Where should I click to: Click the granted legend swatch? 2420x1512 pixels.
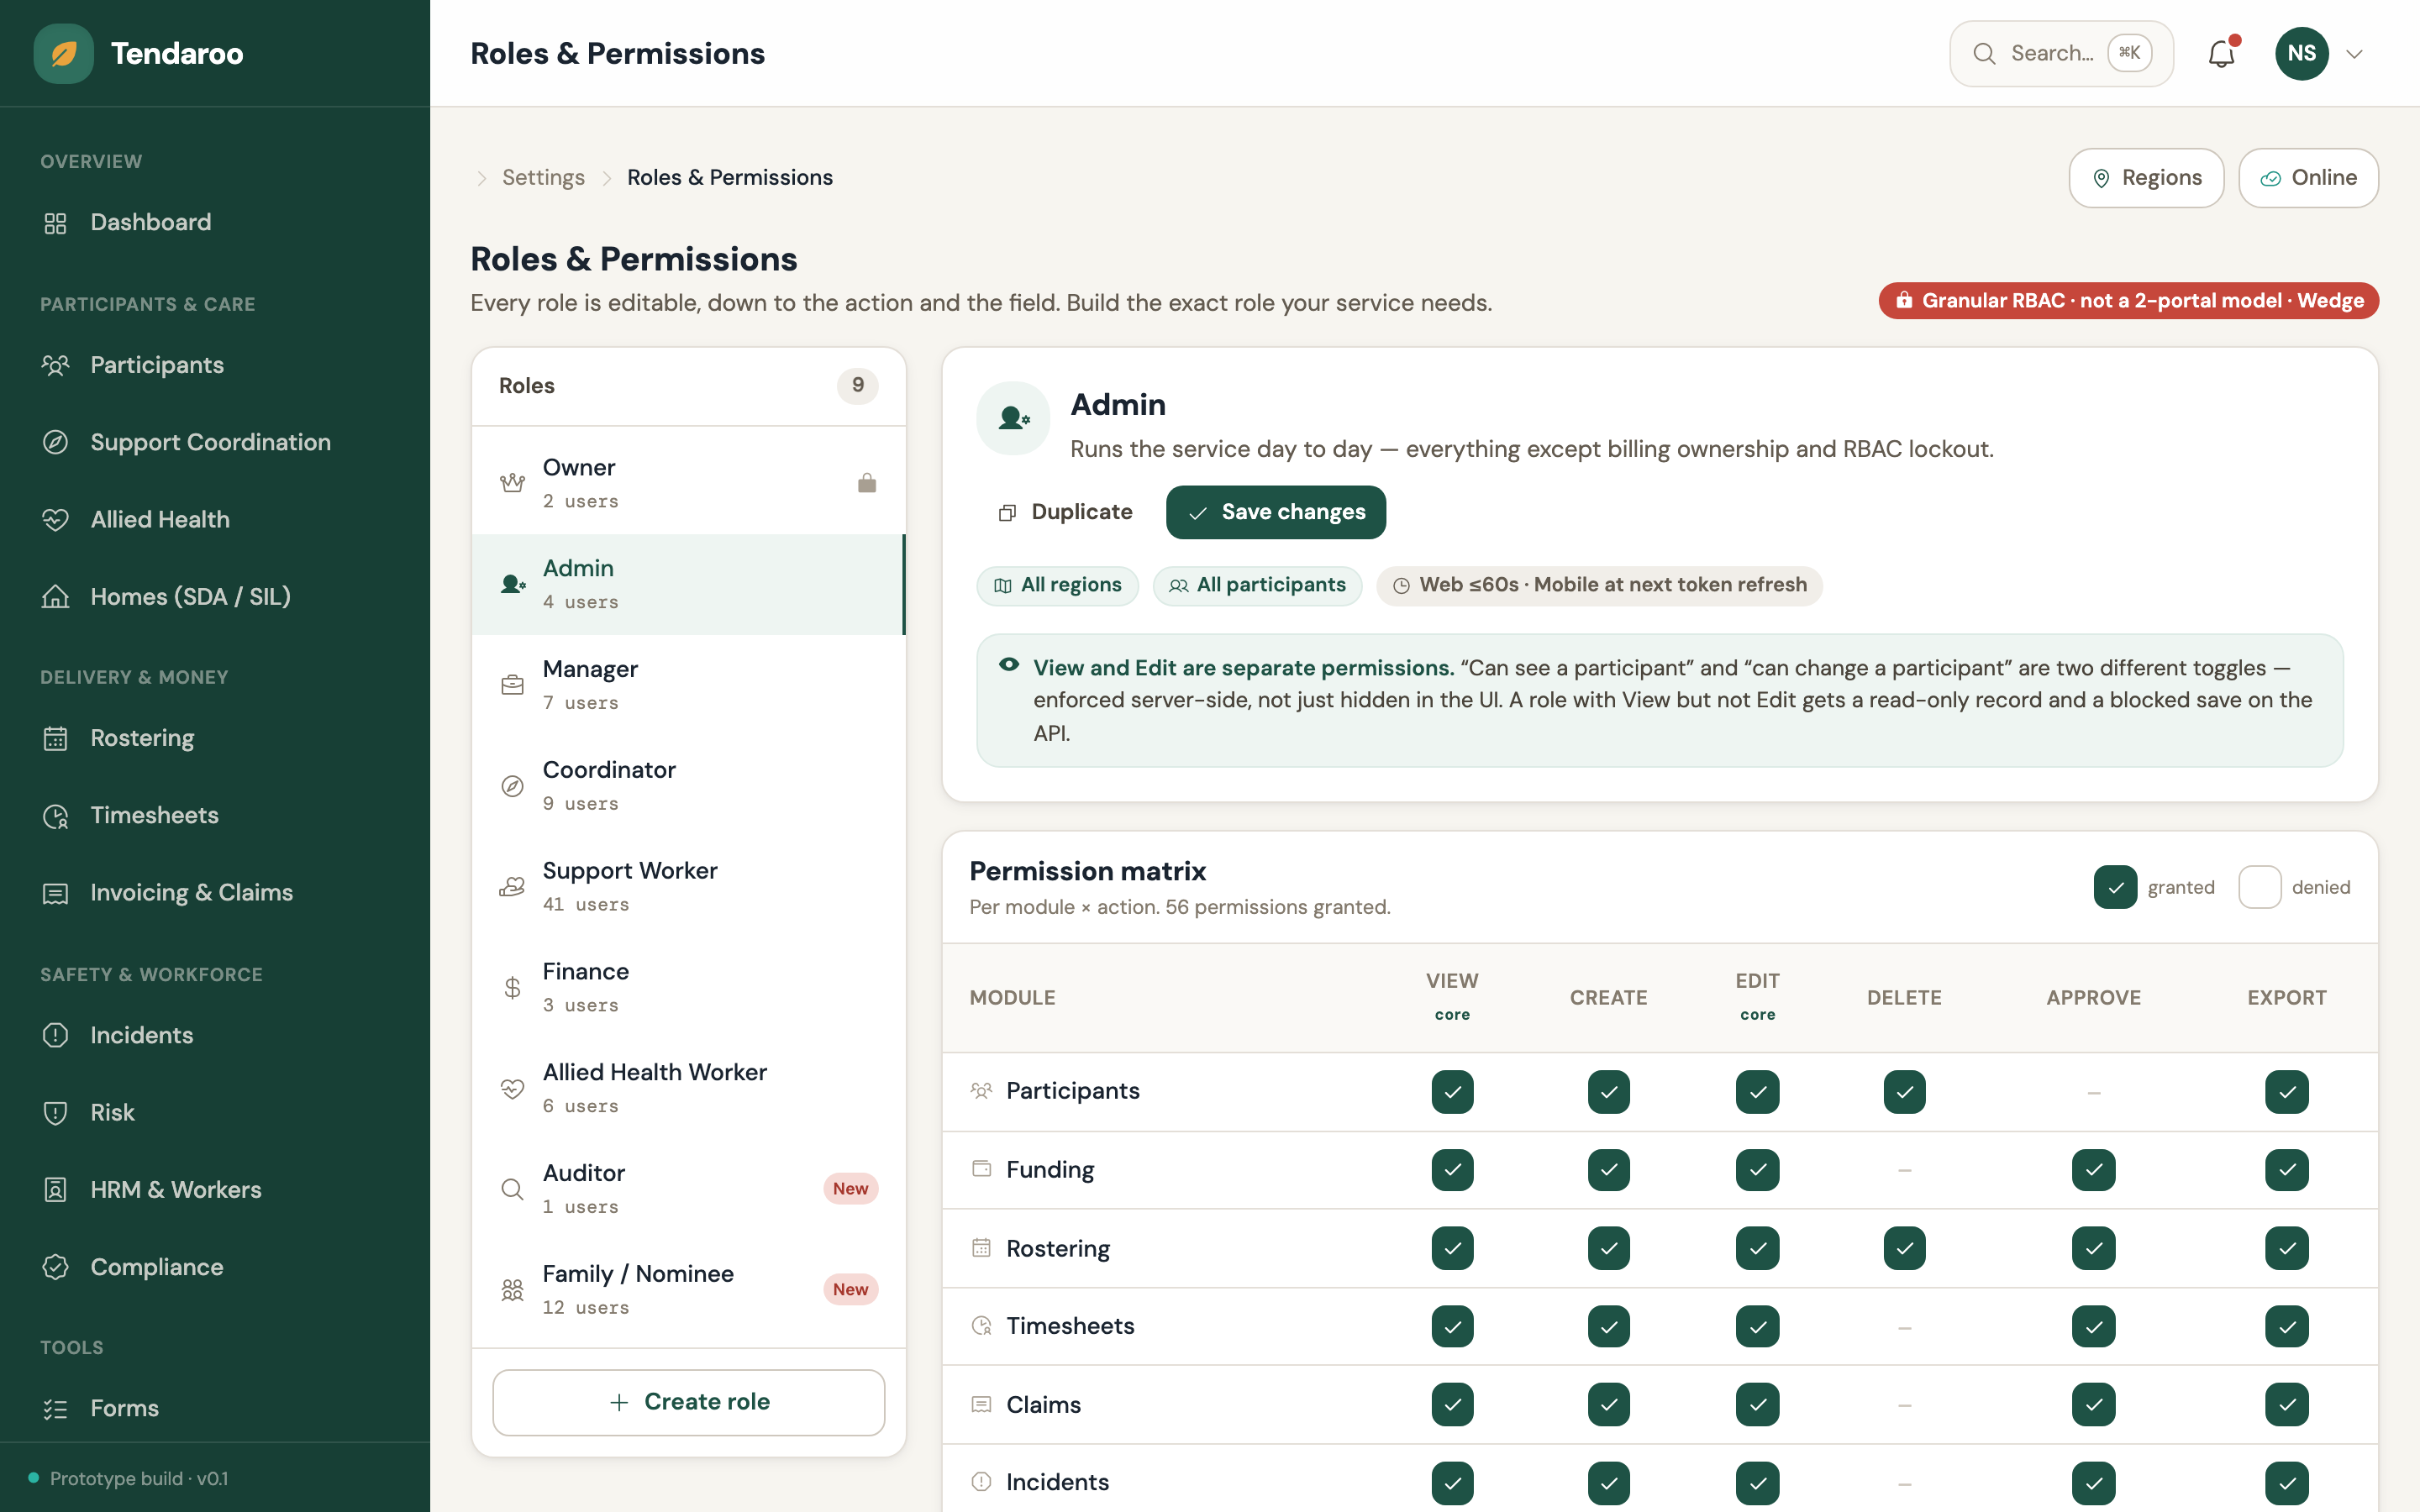[2115, 887]
